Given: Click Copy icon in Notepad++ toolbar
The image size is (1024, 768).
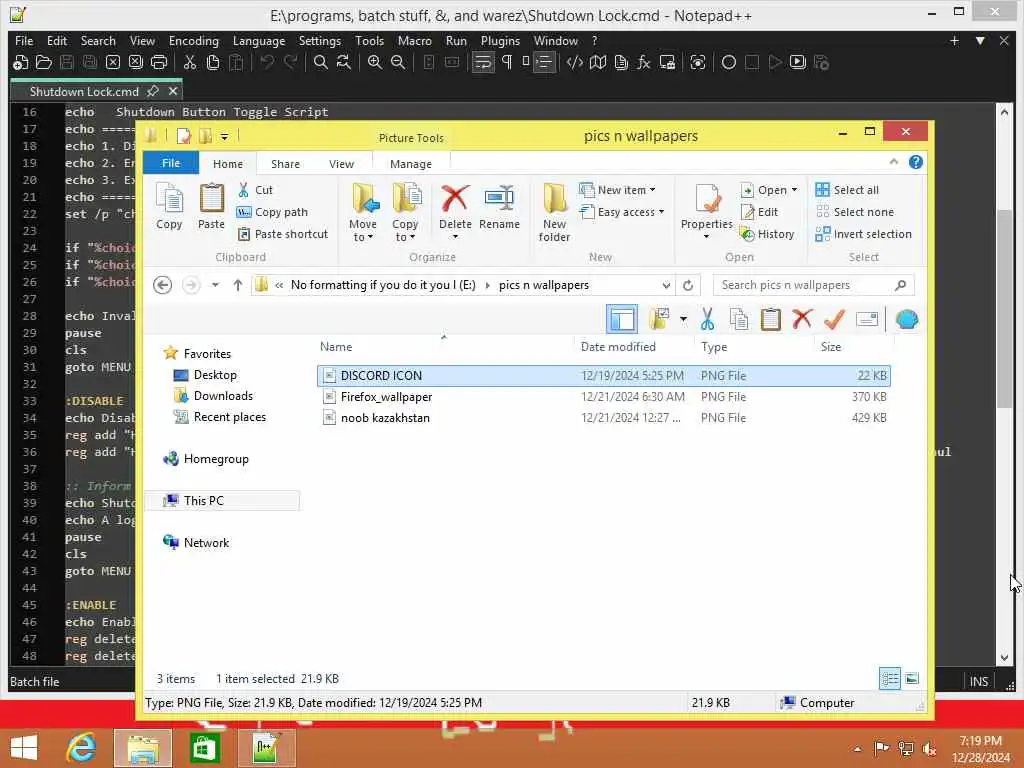Looking at the screenshot, I should [x=213, y=63].
